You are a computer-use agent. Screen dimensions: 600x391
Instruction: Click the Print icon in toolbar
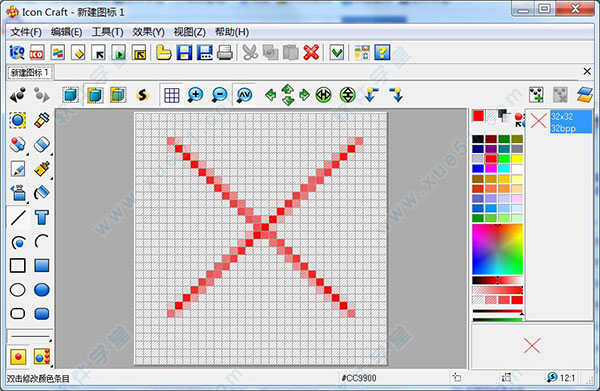[225, 52]
